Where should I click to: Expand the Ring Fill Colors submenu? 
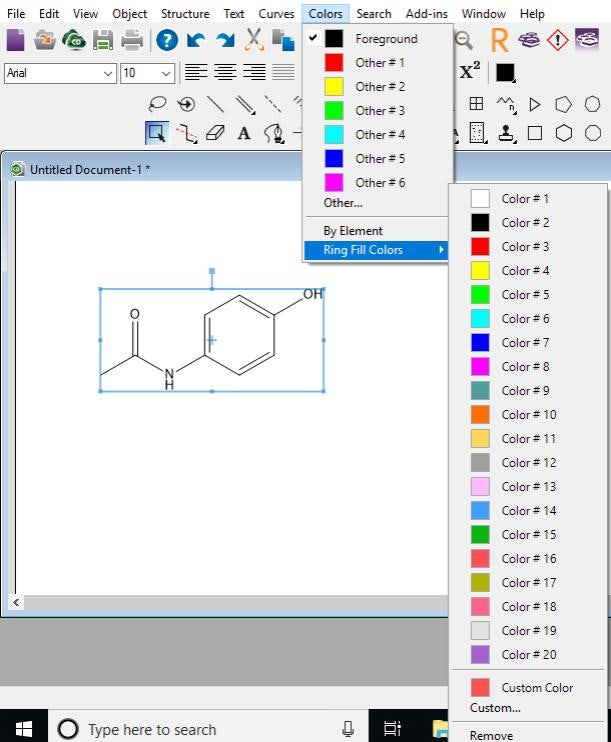pyautogui.click(x=377, y=250)
